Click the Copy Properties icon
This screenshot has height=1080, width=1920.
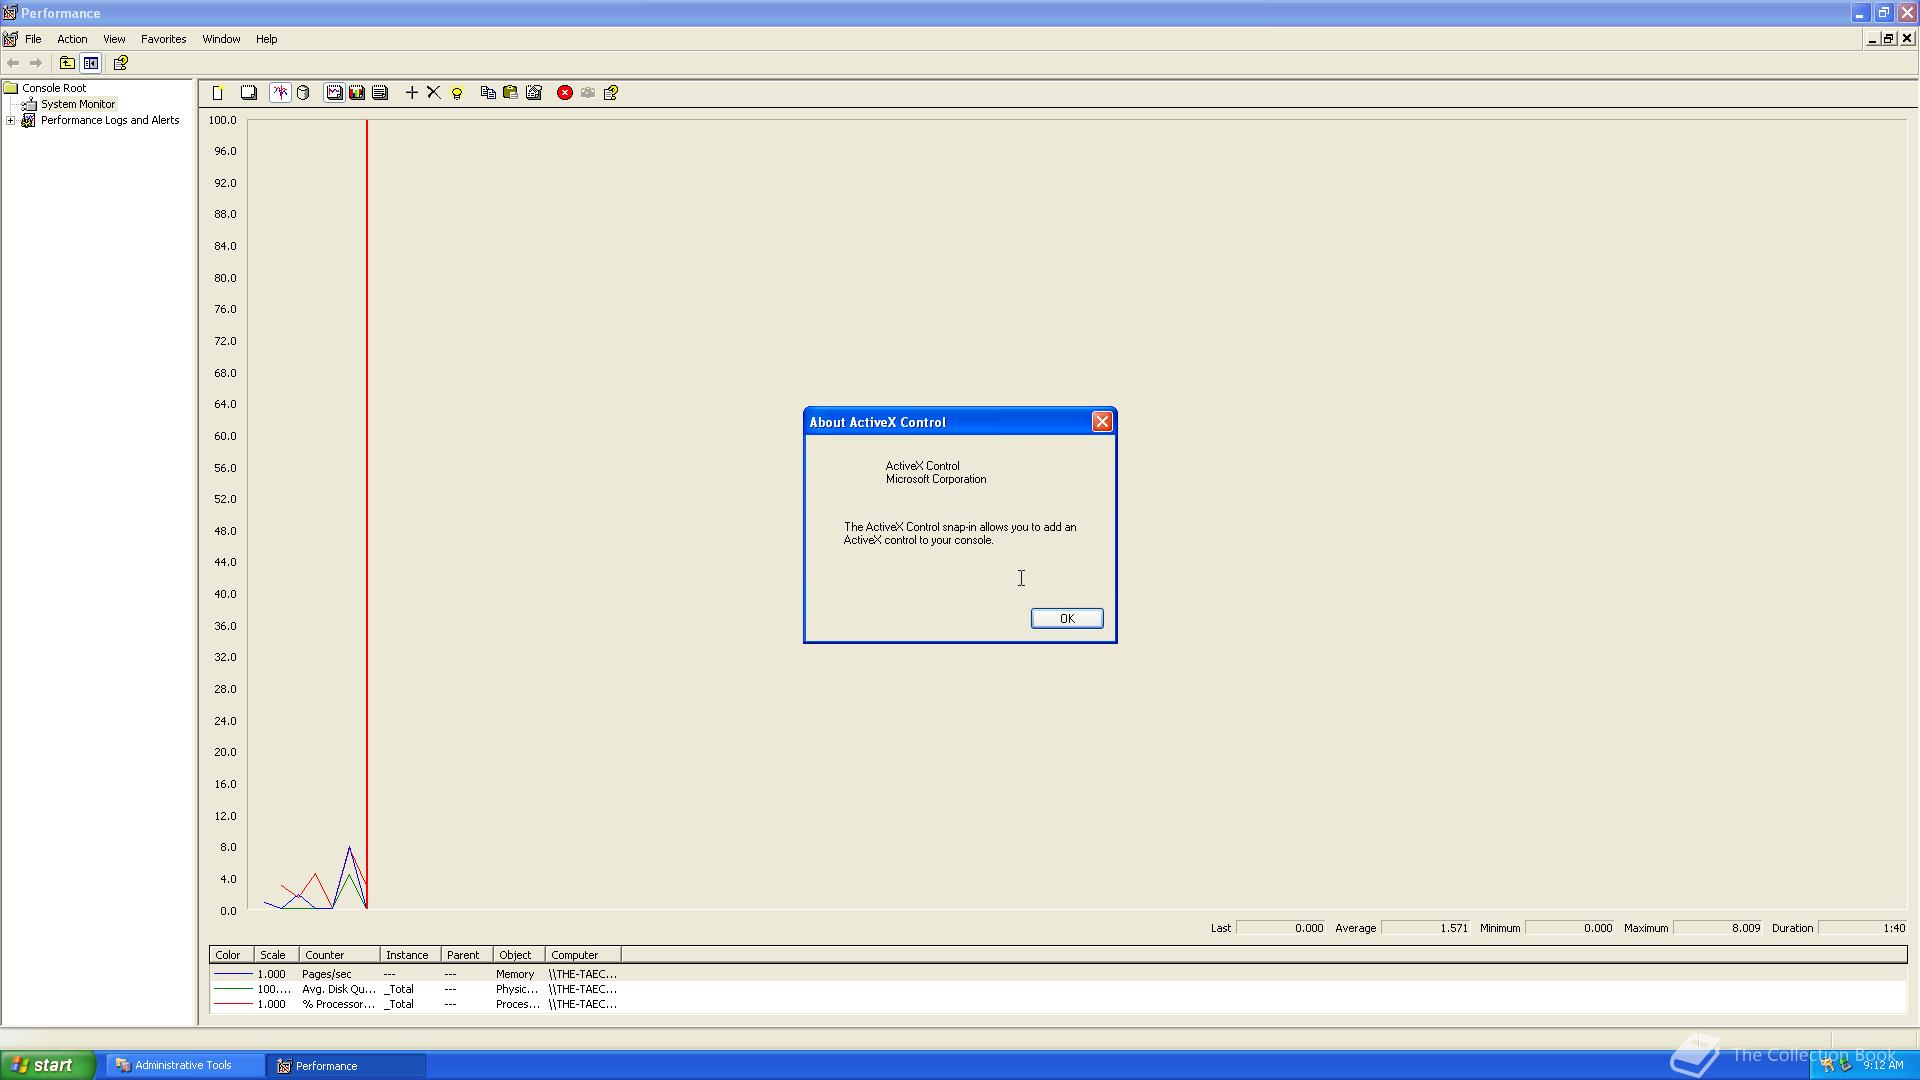pos(488,93)
